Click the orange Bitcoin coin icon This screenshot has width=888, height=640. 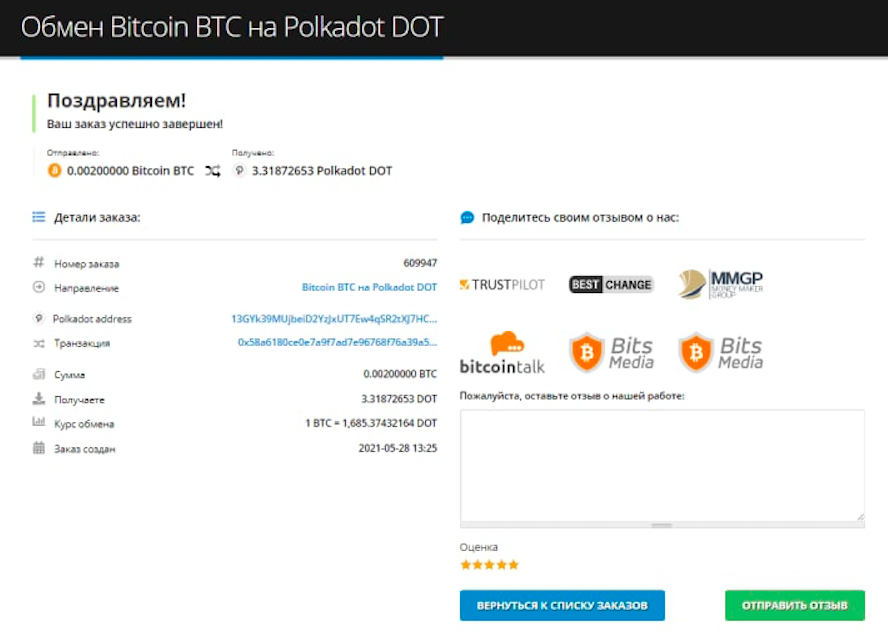[54, 170]
